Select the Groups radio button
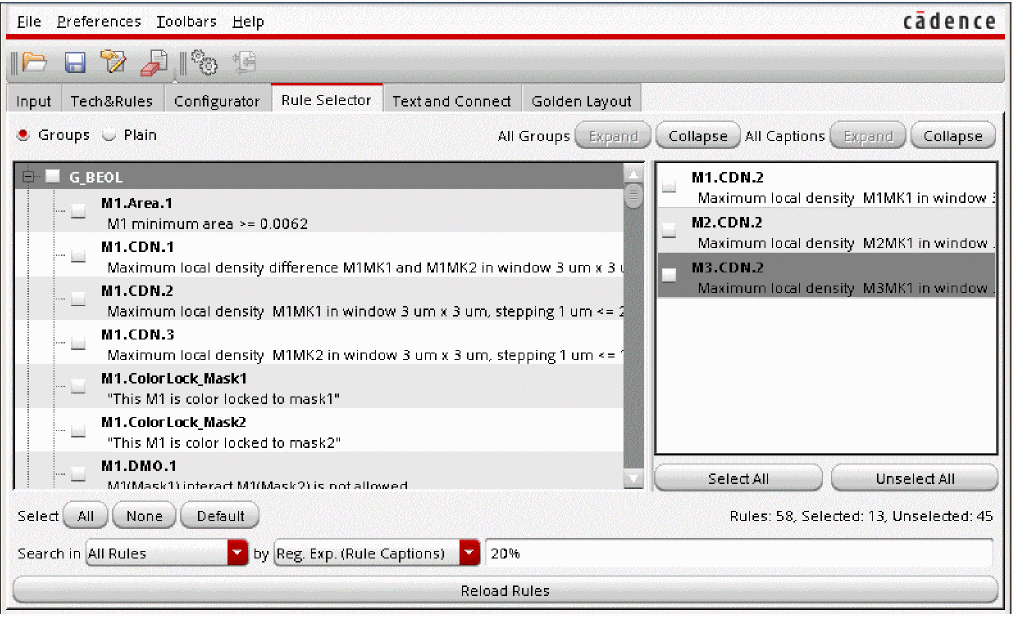Screen dimensions: 1013x617 [x=23, y=135]
